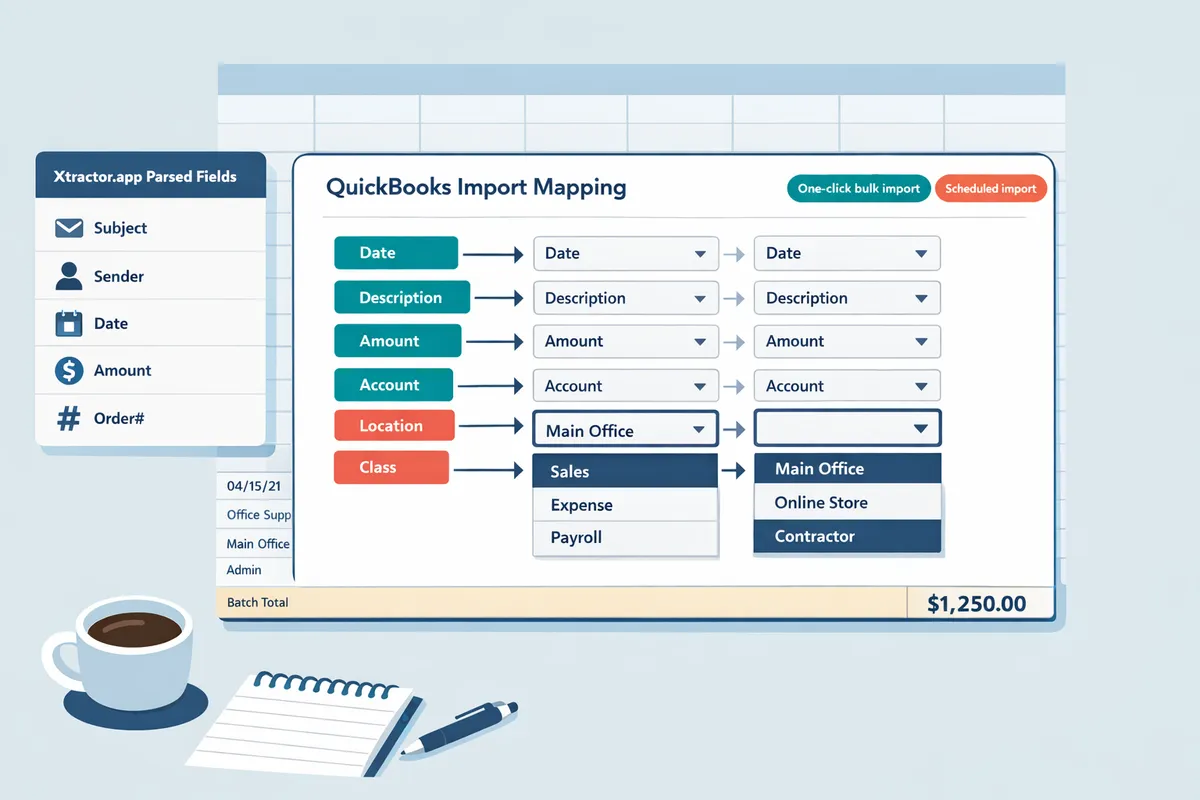The image size is (1200, 800).
Task: Click the red Location field tag
Action: [394, 426]
